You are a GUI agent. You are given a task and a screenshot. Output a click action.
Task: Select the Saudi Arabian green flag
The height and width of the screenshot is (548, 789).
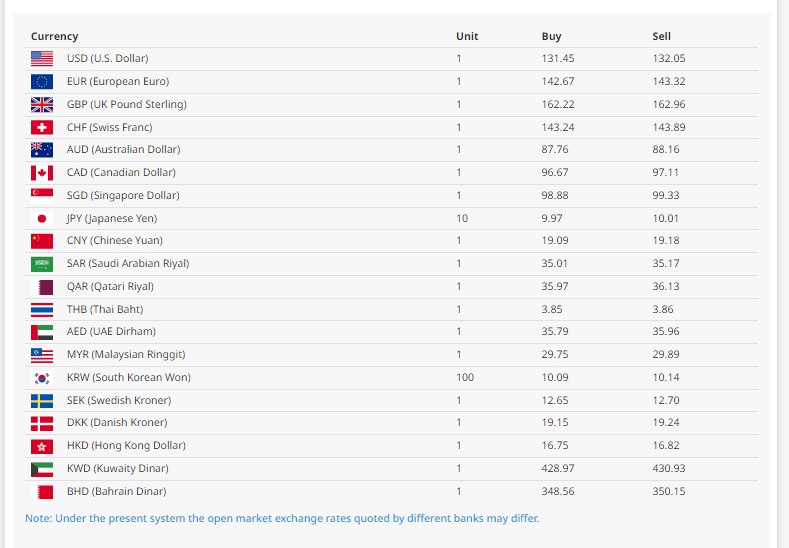tap(42, 264)
